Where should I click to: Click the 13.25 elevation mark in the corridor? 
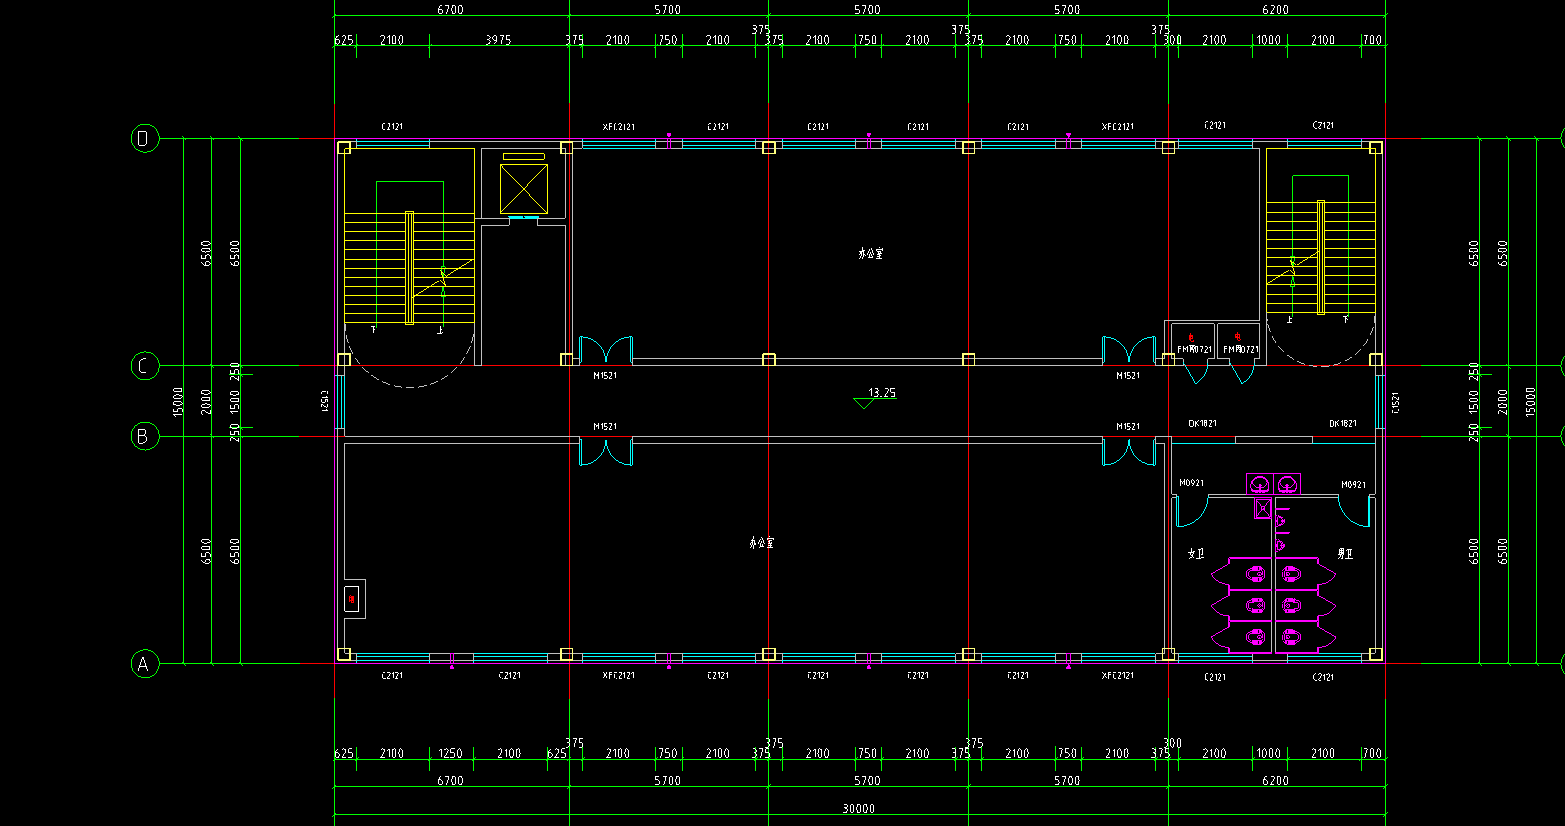click(877, 397)
